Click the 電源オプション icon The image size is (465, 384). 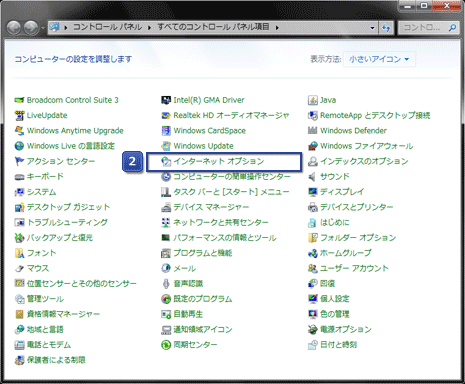pos(313,330)
